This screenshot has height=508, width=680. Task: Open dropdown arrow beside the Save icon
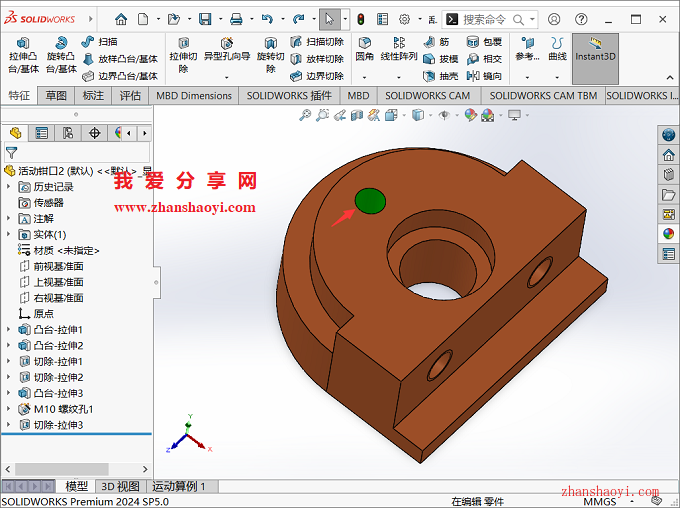coord(220,19)
